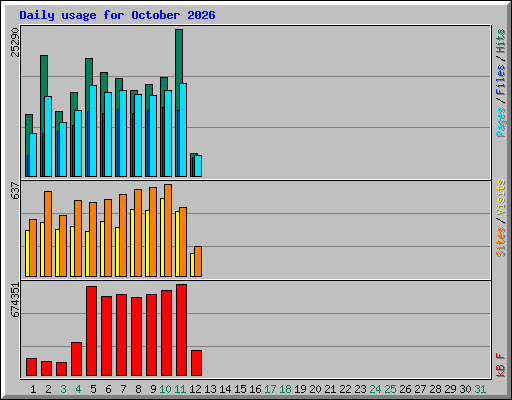Select the red KB bar for day 8
The image size is (512, 400).
point(136,336)
